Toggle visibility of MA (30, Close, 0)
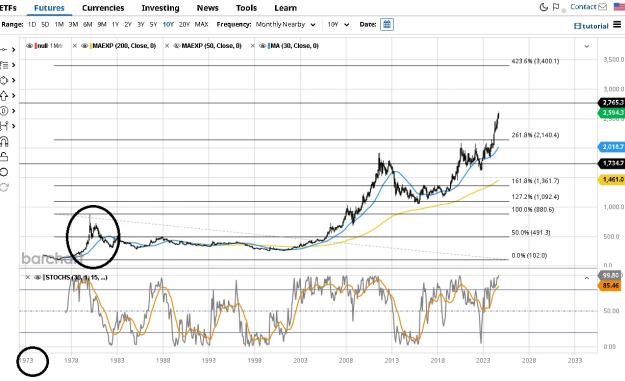The height and width of the screenshot is (381, 625). pos(262,46)
